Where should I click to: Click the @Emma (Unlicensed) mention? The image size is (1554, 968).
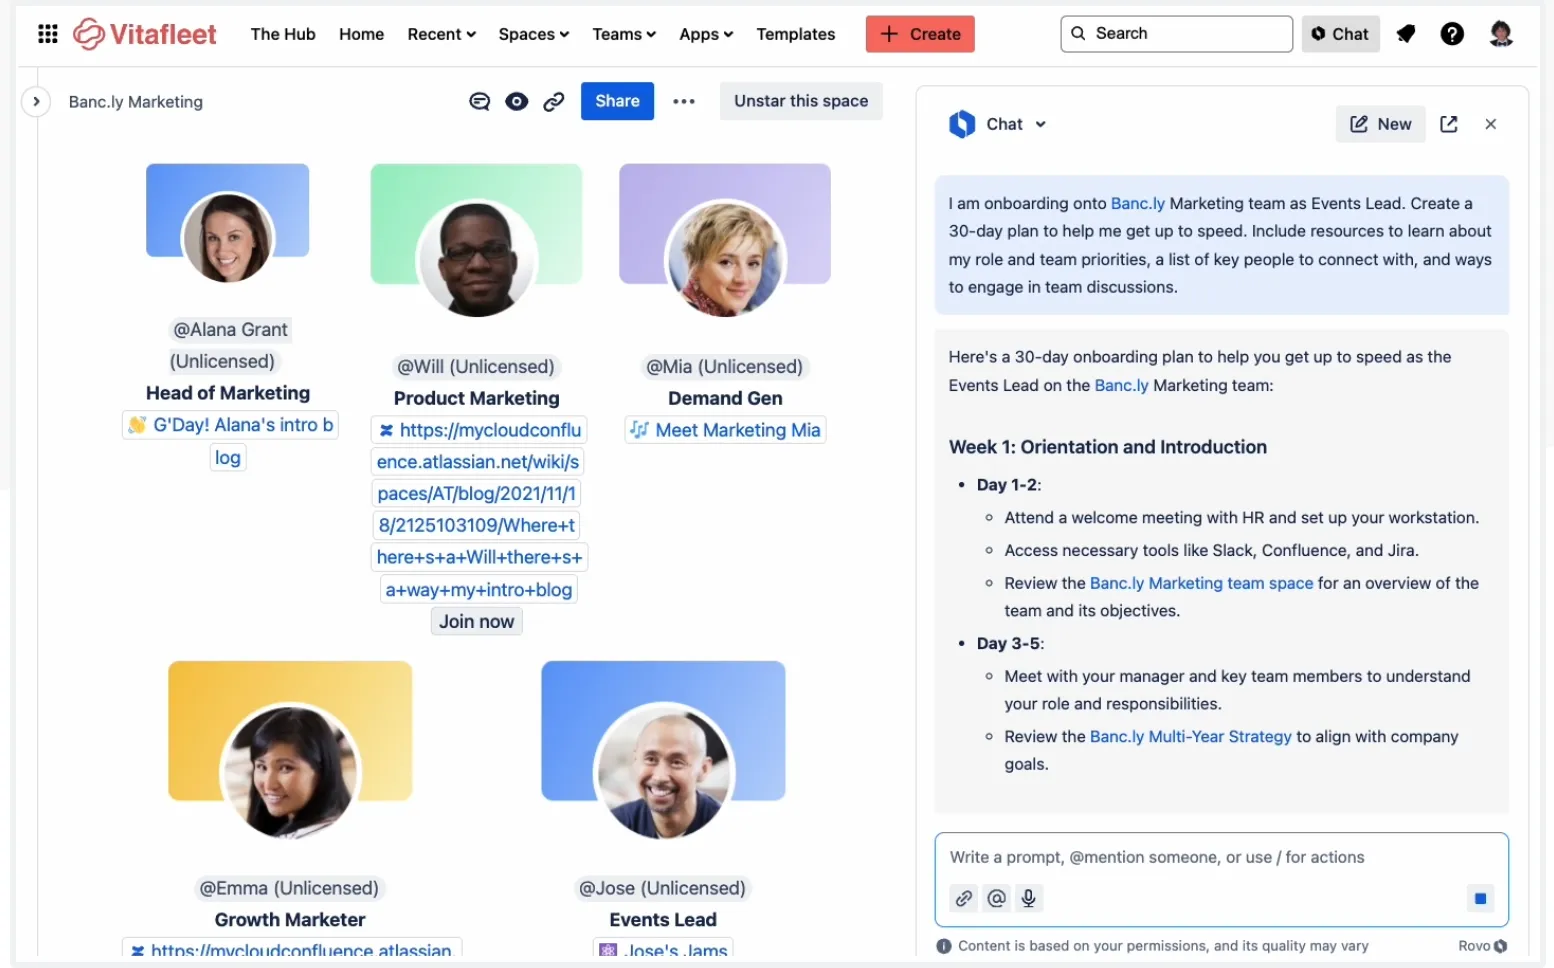pos(290,888)
